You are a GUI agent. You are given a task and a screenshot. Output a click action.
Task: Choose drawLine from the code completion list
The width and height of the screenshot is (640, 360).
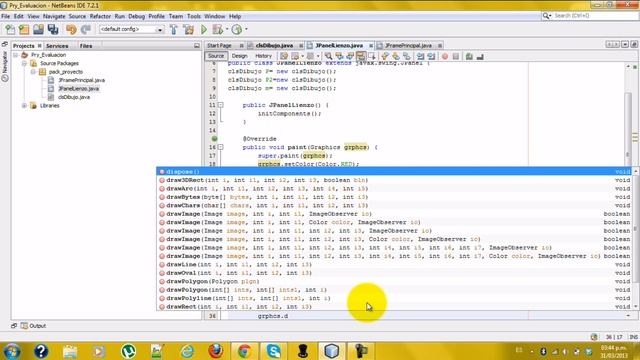pyautogui.click(x=395, y=264)
